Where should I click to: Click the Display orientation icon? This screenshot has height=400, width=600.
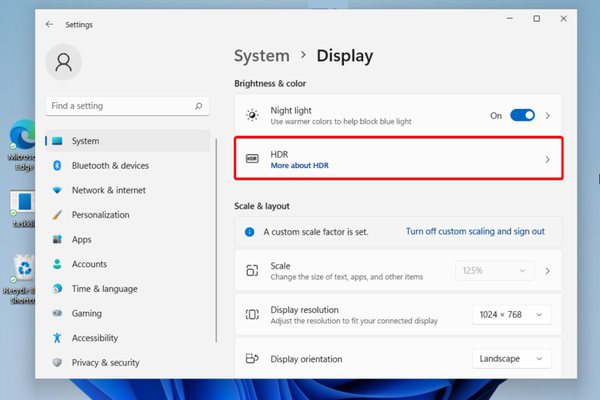tap(252, 359)
